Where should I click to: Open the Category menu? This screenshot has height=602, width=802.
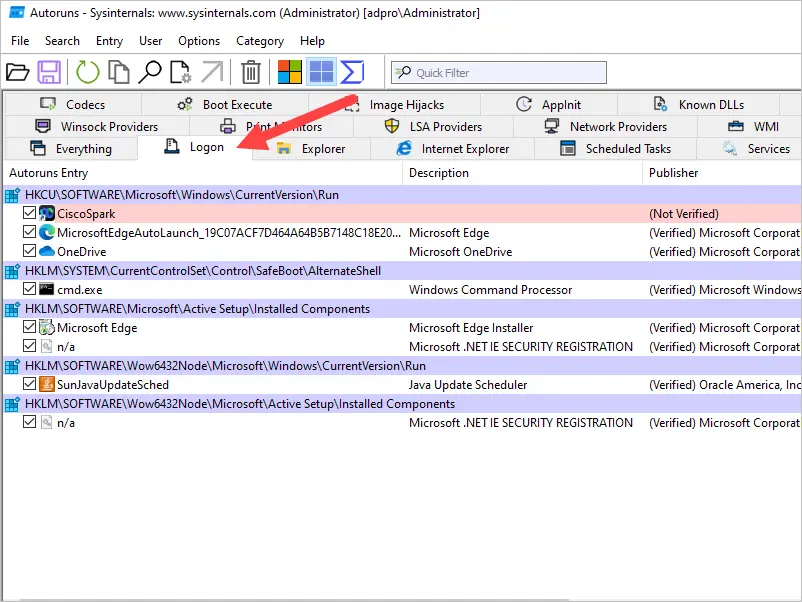point(260,41)
